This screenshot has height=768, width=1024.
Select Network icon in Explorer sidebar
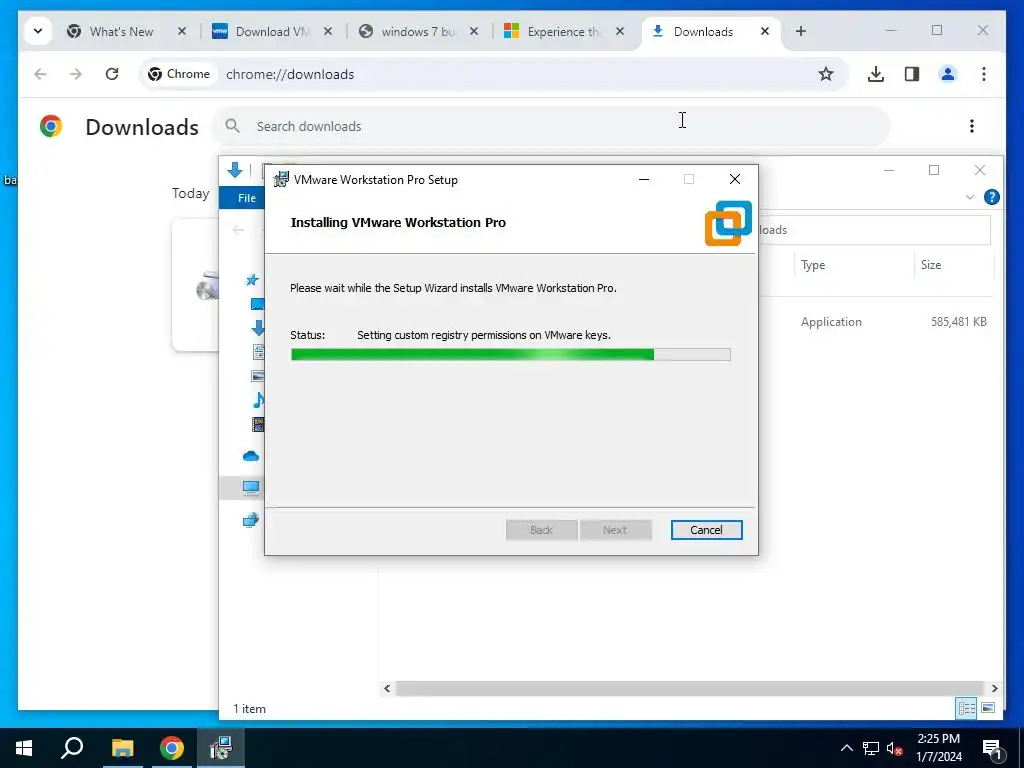click(x=251, y=520)
